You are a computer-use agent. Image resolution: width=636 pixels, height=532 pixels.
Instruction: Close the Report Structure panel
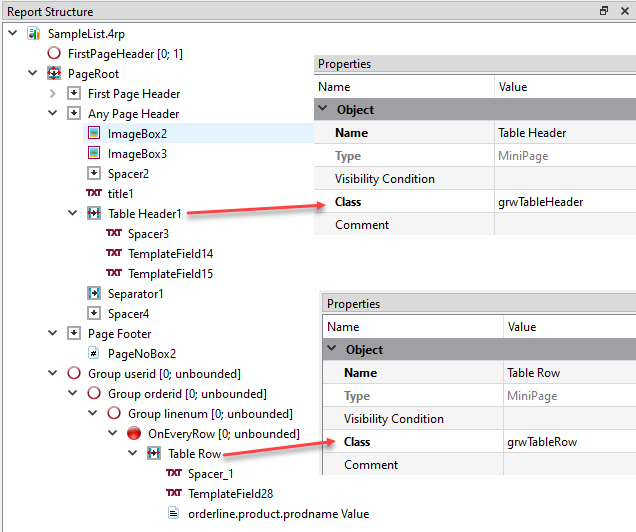(625, 11)
